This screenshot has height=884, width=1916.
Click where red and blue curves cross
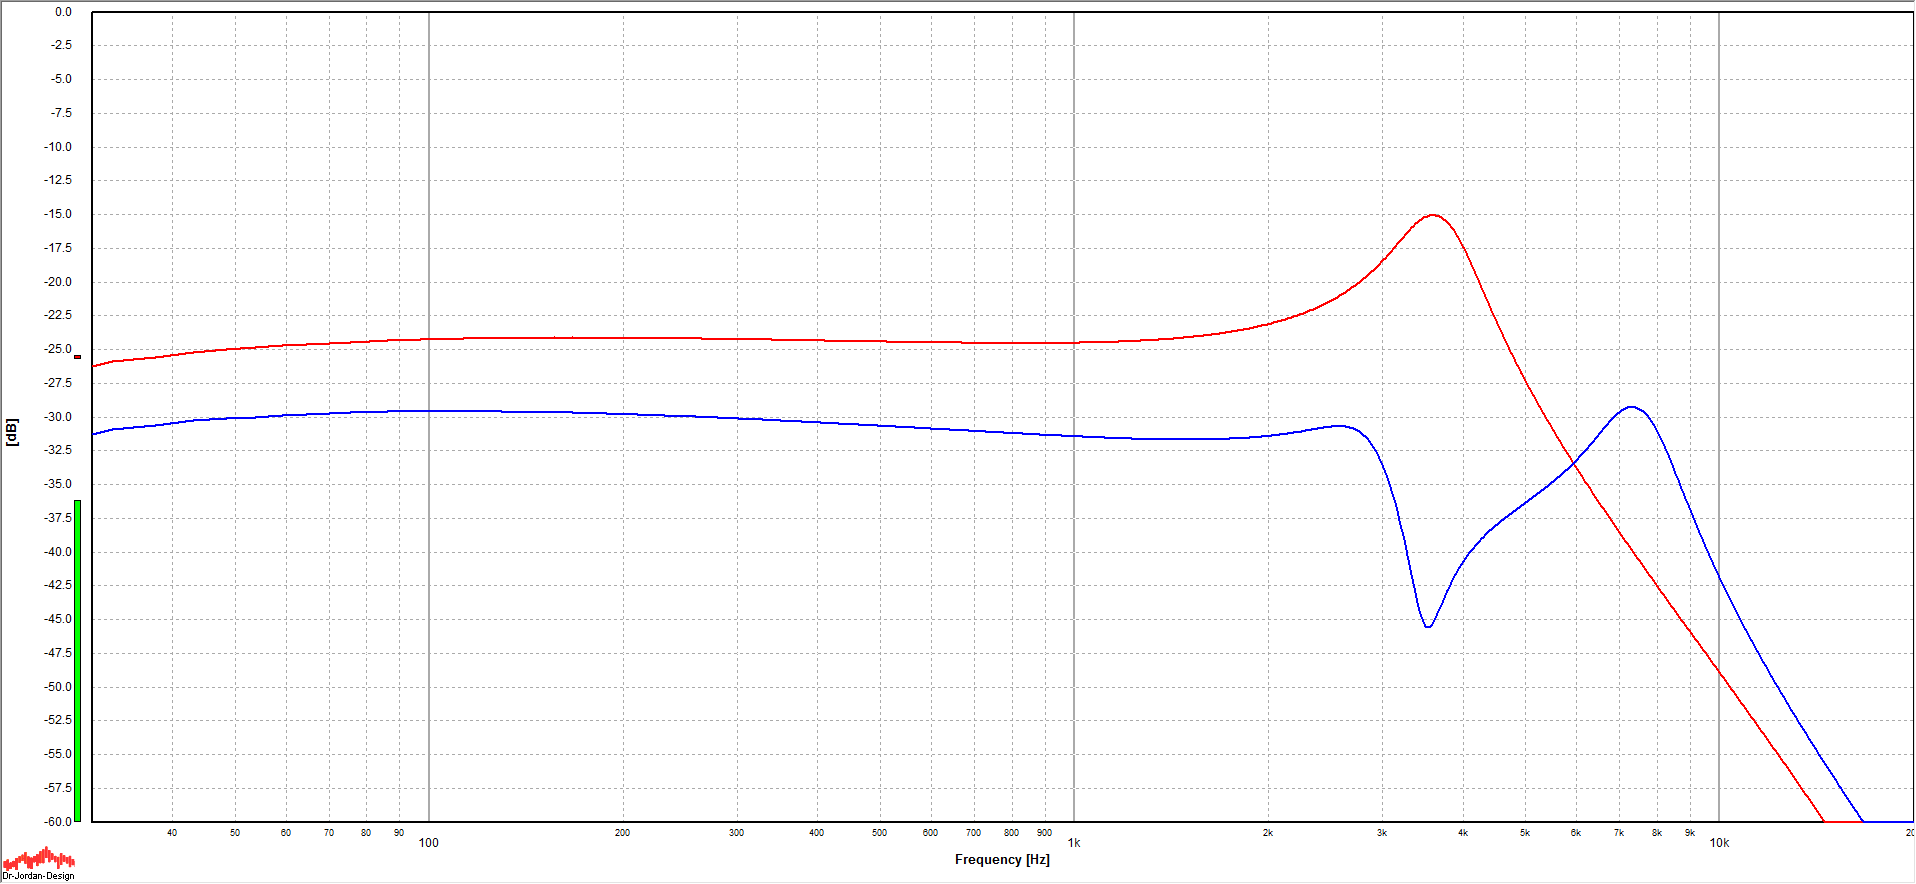click(1574, 462)
